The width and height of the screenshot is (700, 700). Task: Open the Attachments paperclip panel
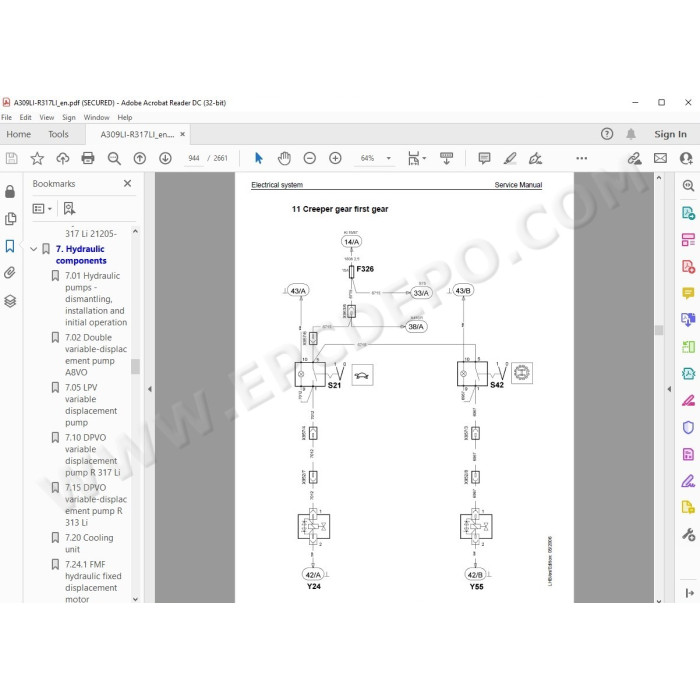[10, 273]
